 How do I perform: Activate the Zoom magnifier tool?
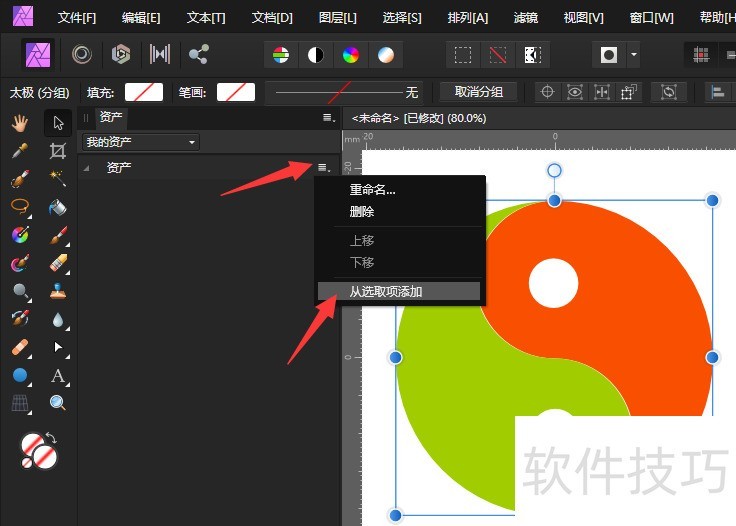58,403
